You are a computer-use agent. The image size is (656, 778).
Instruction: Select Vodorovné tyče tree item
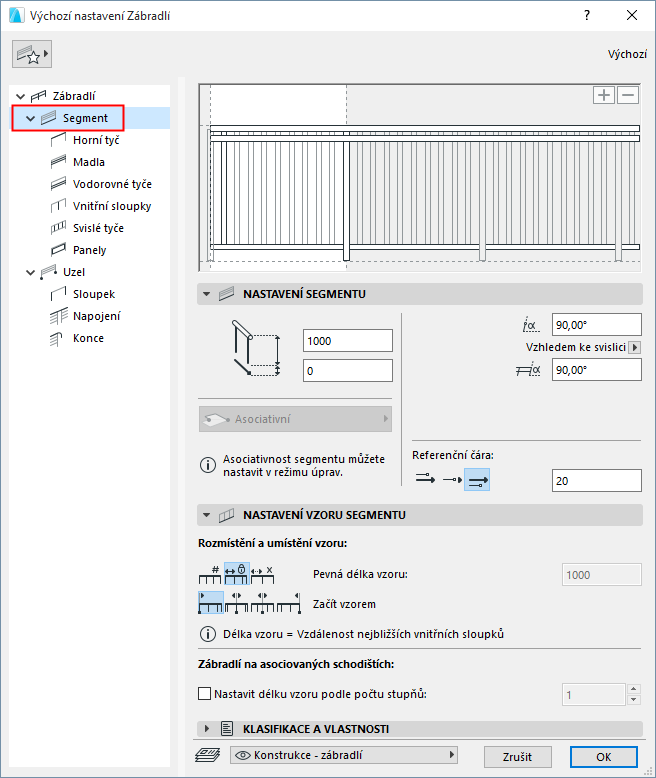click(112, 184)
